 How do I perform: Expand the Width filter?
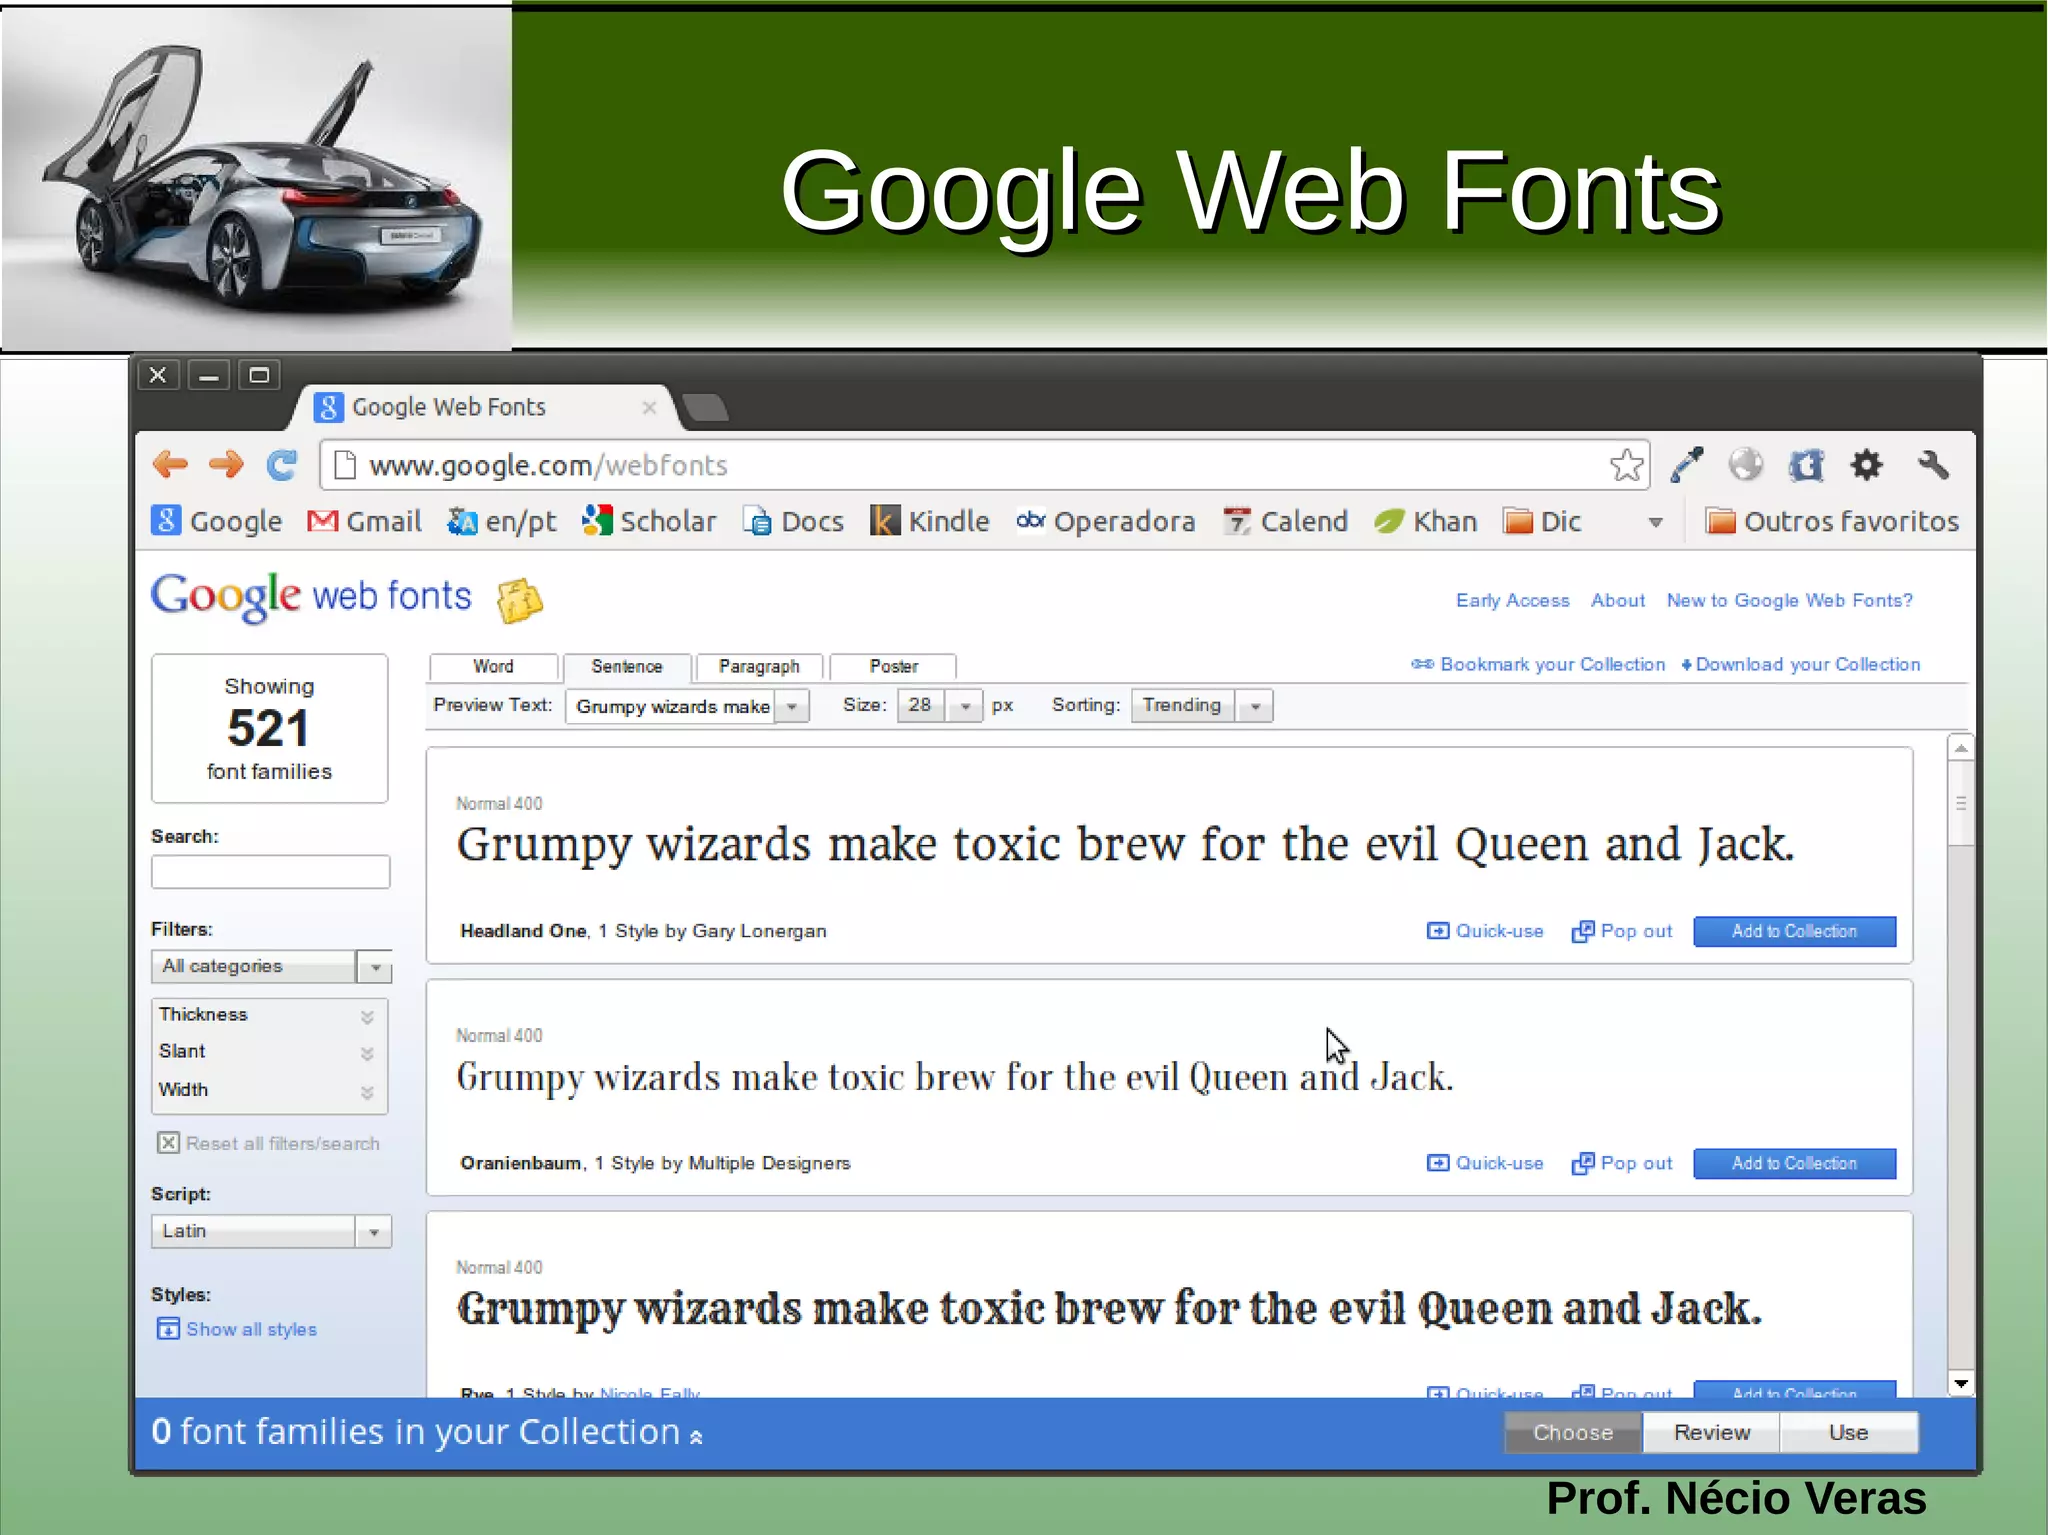(269, 1090)
